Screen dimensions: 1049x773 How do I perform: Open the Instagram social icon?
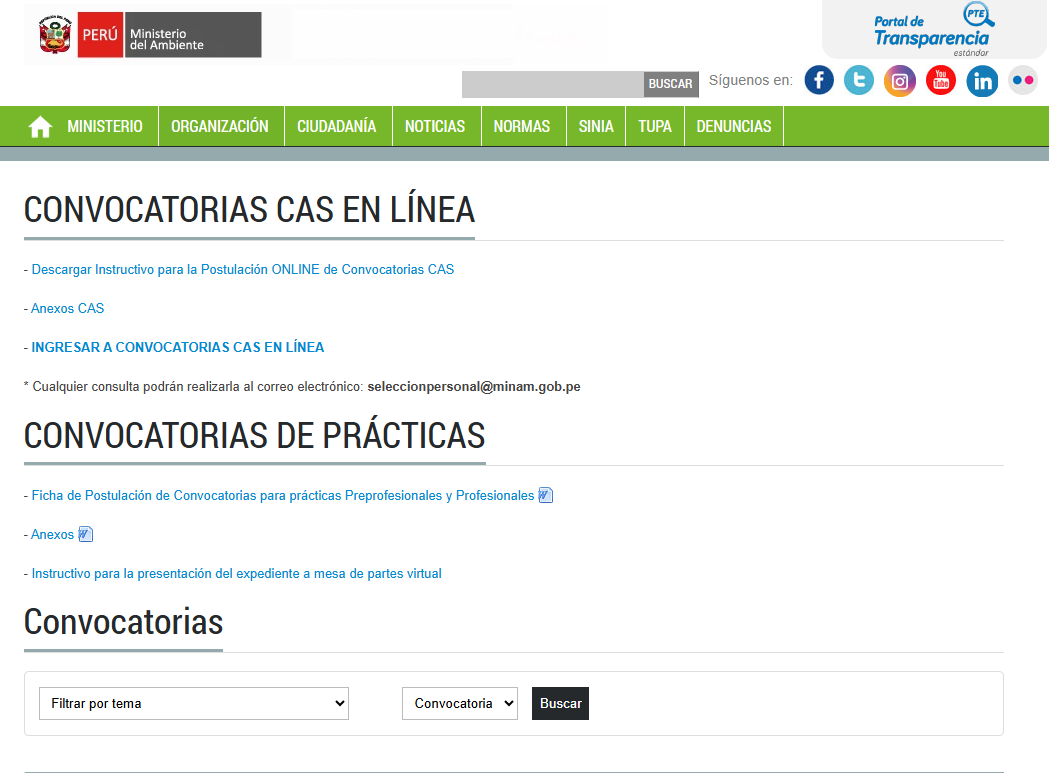tap(900, 81)
